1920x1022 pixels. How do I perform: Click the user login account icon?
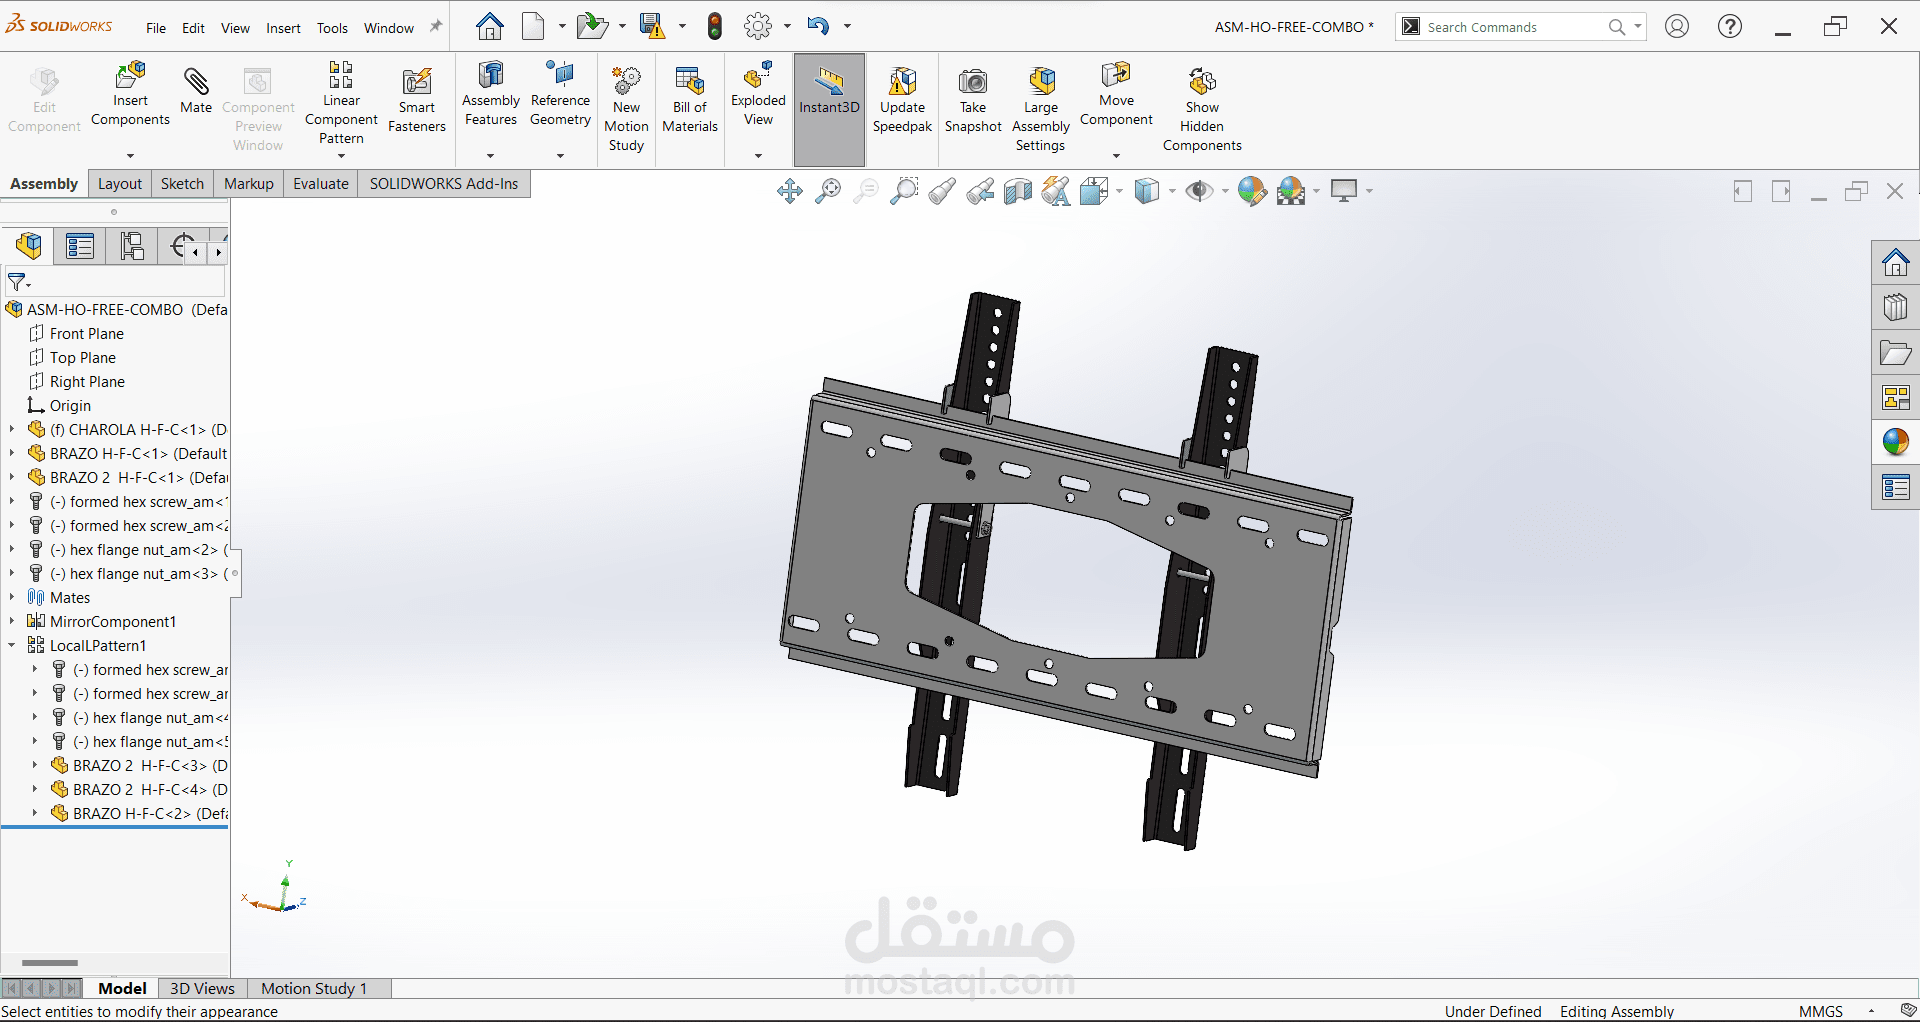pos(1677,26)
